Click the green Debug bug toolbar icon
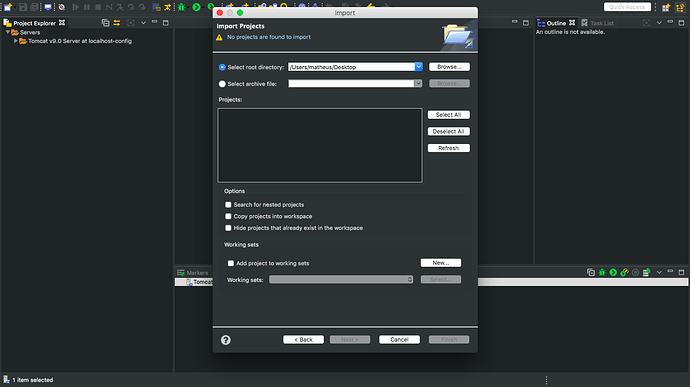Viewport: 690px width, 387px height. click(x=181, y=7)
